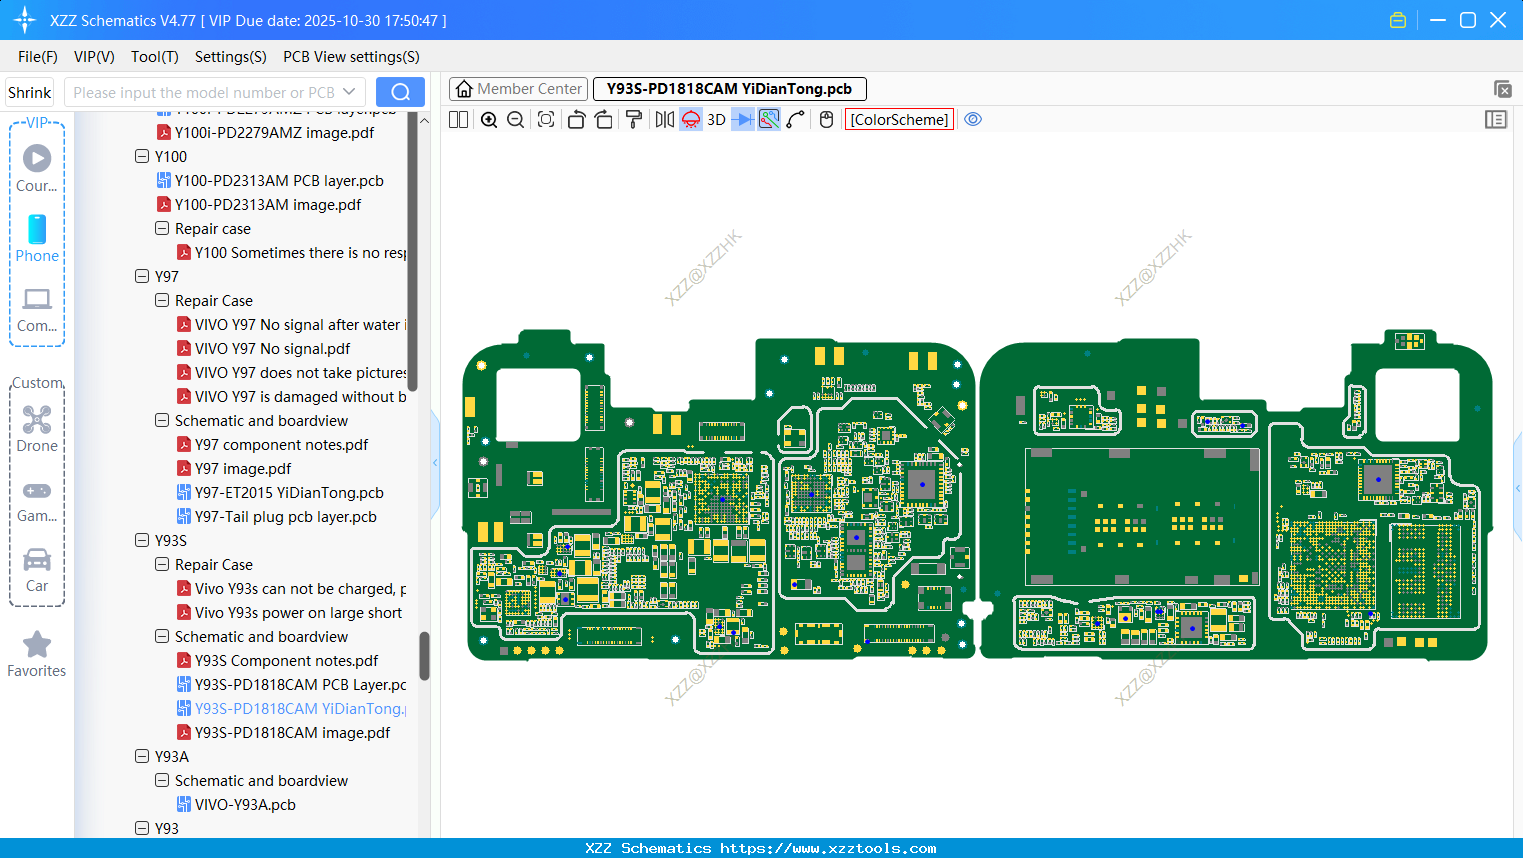Click the rotate-left board icon

click(576, 119)
